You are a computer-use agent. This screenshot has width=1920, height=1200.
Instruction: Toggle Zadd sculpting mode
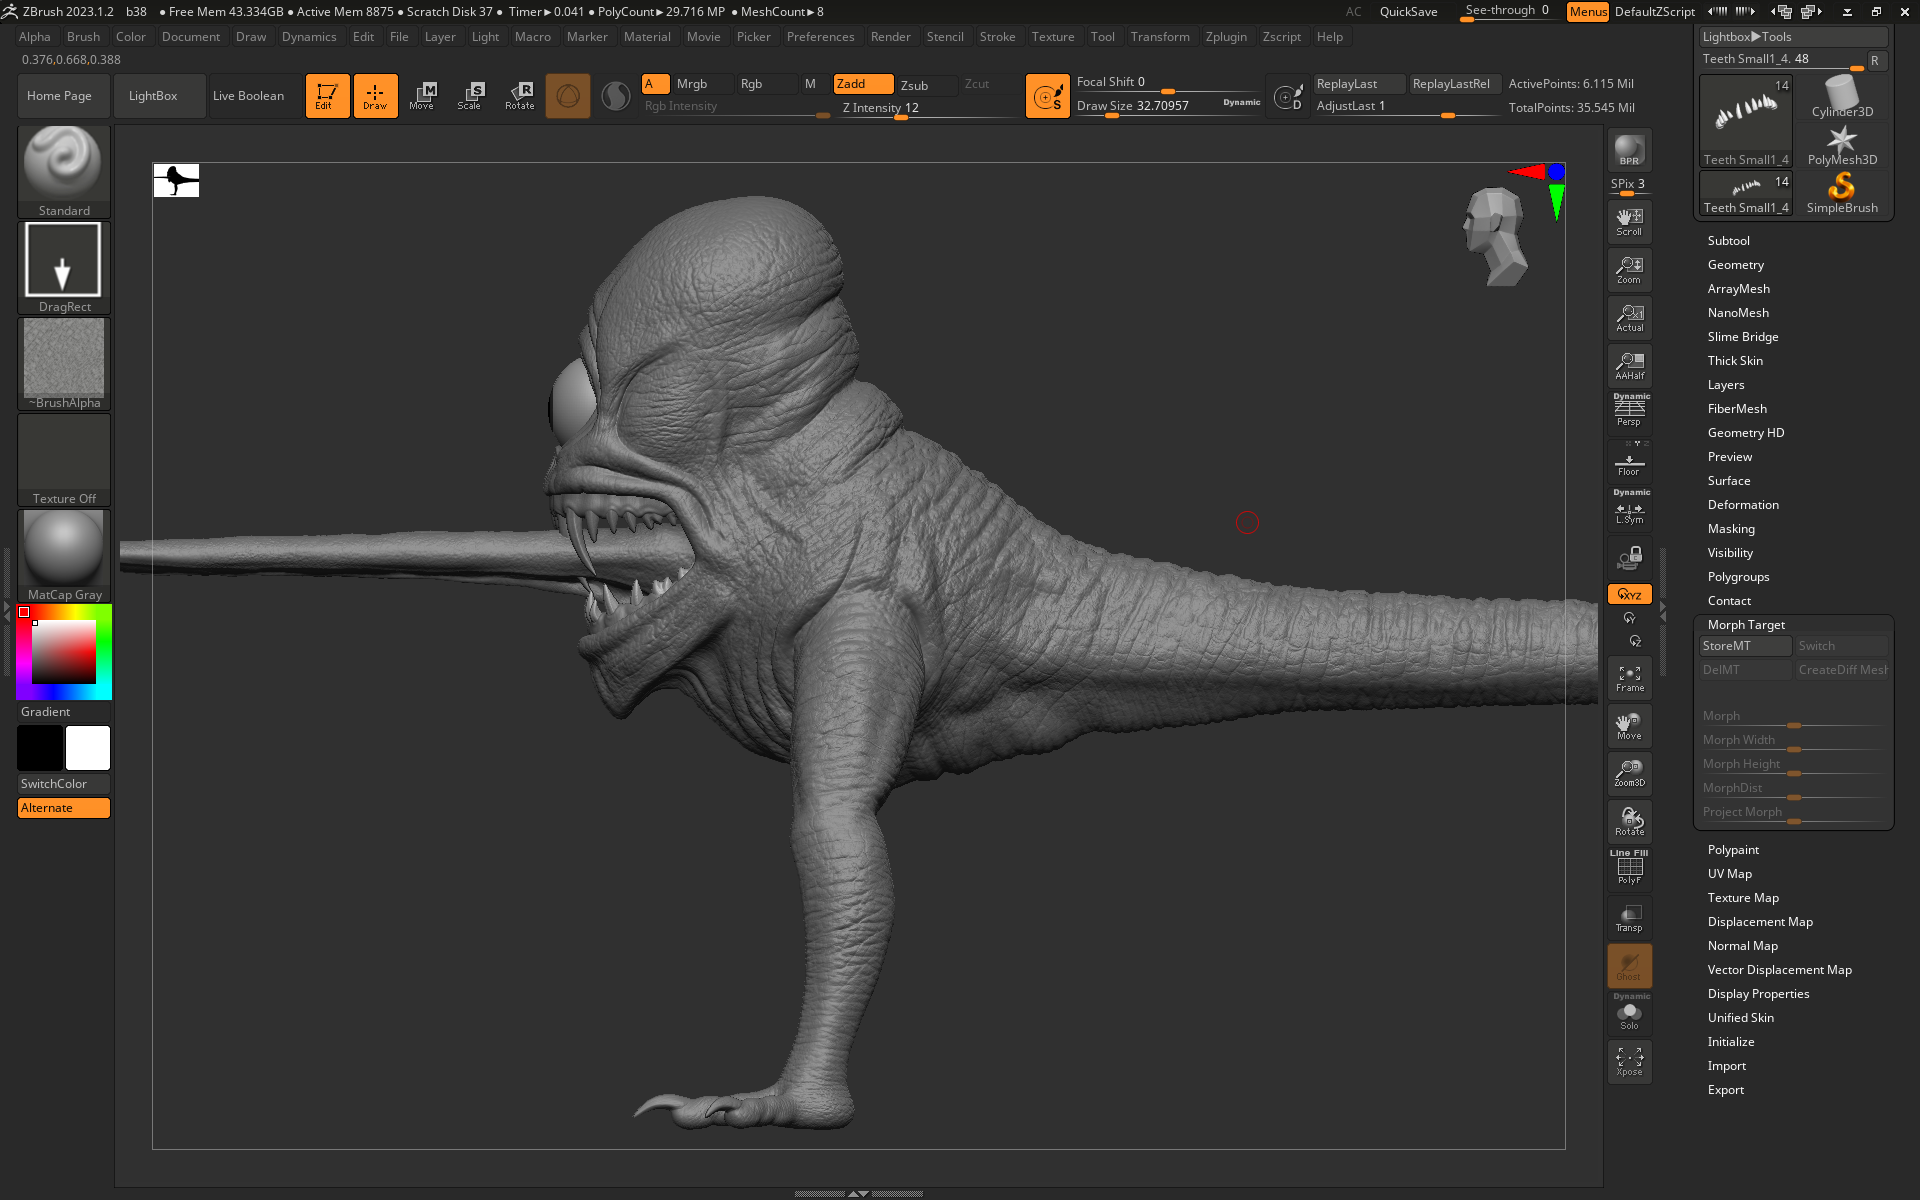pyautogui.click(x=863, y=84)
